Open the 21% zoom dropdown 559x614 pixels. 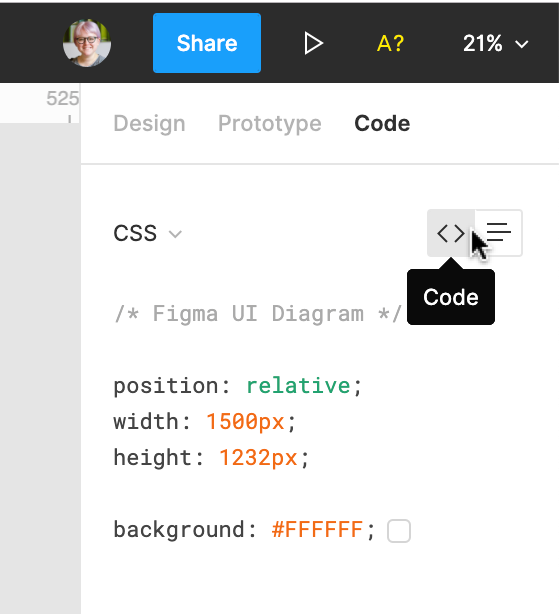(x=496, y=43)
